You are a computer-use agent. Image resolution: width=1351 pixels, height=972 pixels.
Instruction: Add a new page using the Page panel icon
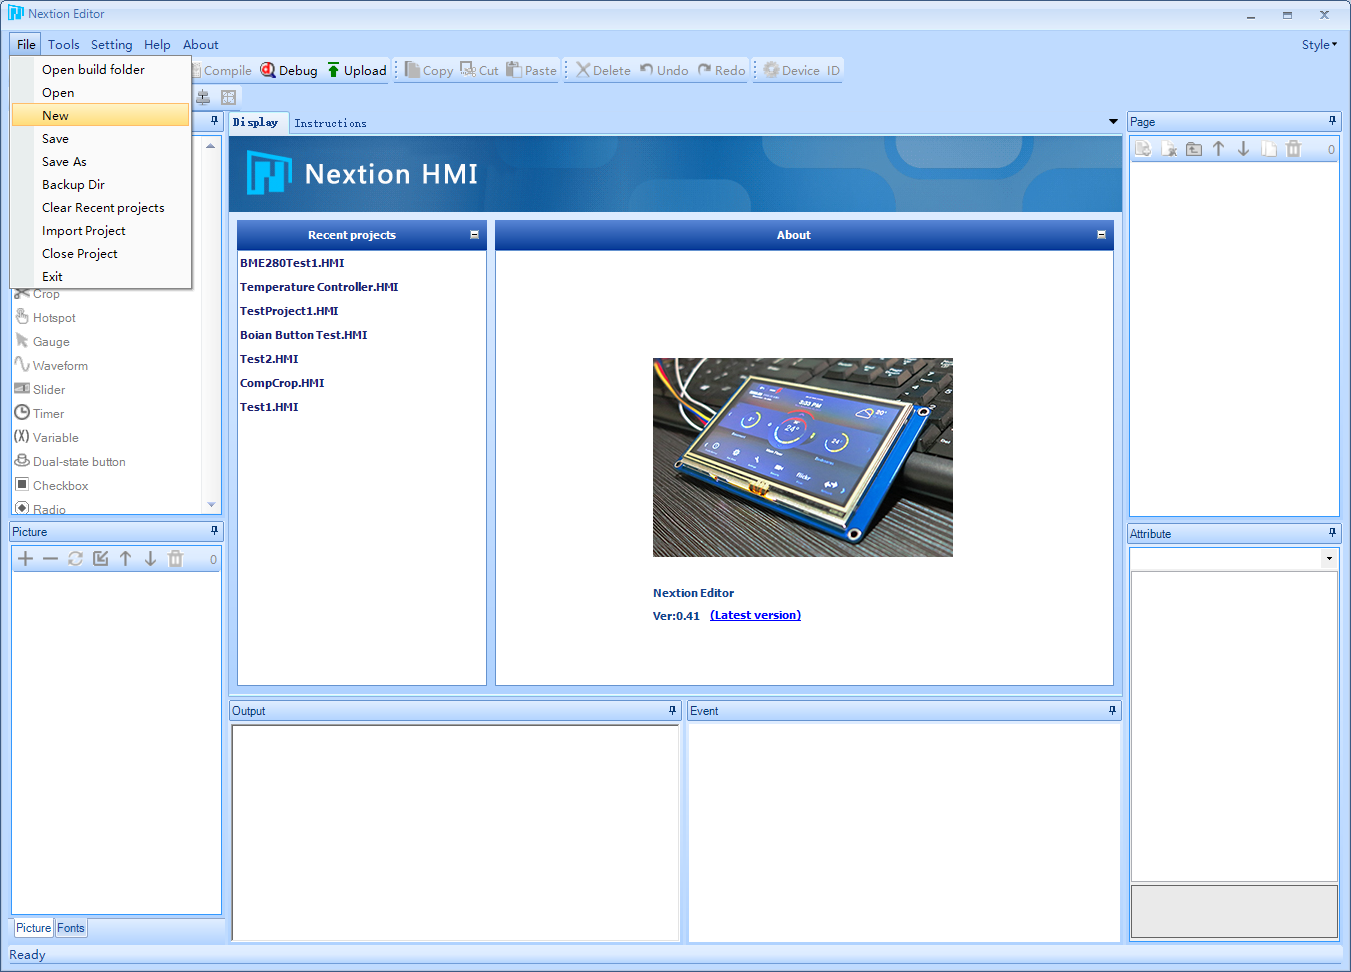1143,148
